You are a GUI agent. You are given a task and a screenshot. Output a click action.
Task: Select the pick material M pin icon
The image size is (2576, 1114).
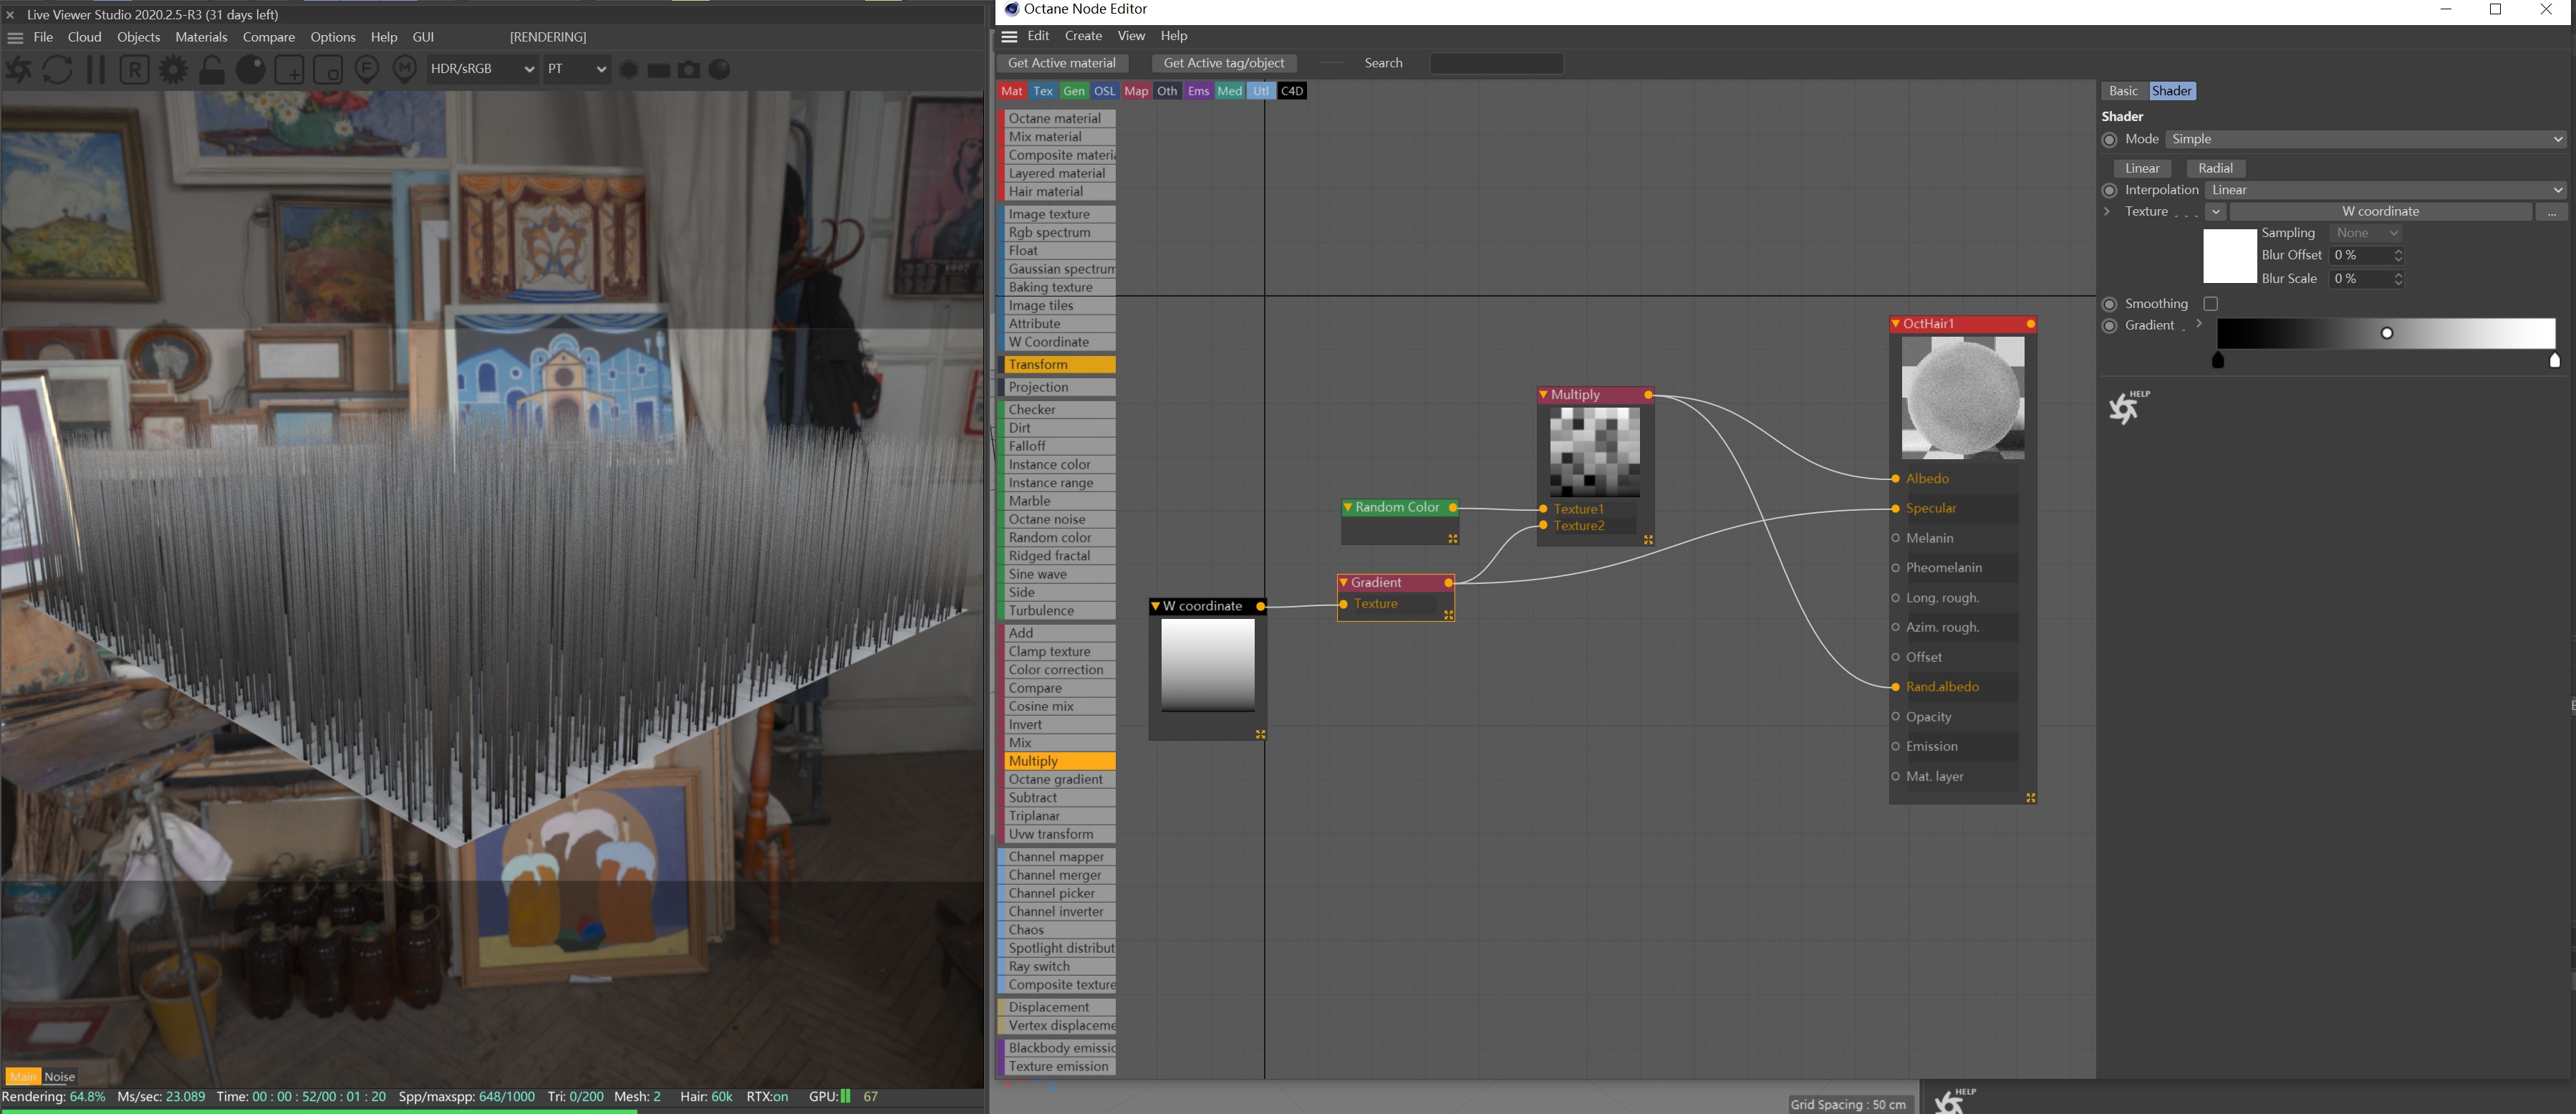point(404,70)
